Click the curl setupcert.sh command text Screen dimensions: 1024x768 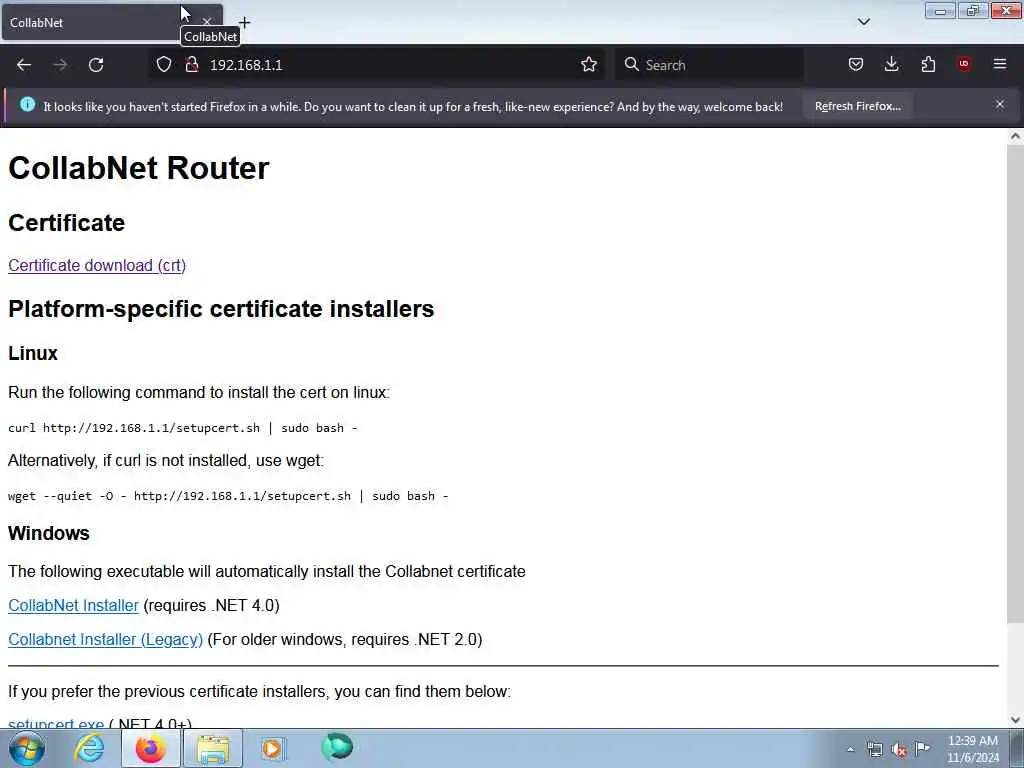pyautogui.click(x=183, y=428)
